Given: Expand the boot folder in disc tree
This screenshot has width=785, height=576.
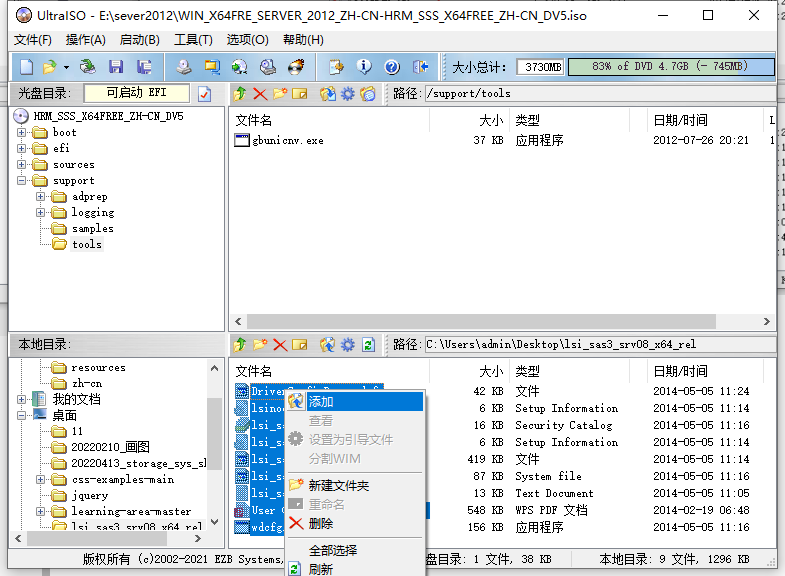Looking at the screenshot, I should [x=22, y=133].
